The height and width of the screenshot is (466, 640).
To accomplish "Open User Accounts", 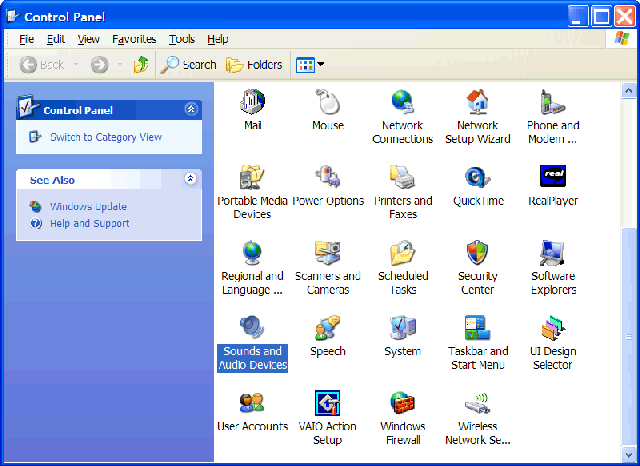I will tap(252, 411).
